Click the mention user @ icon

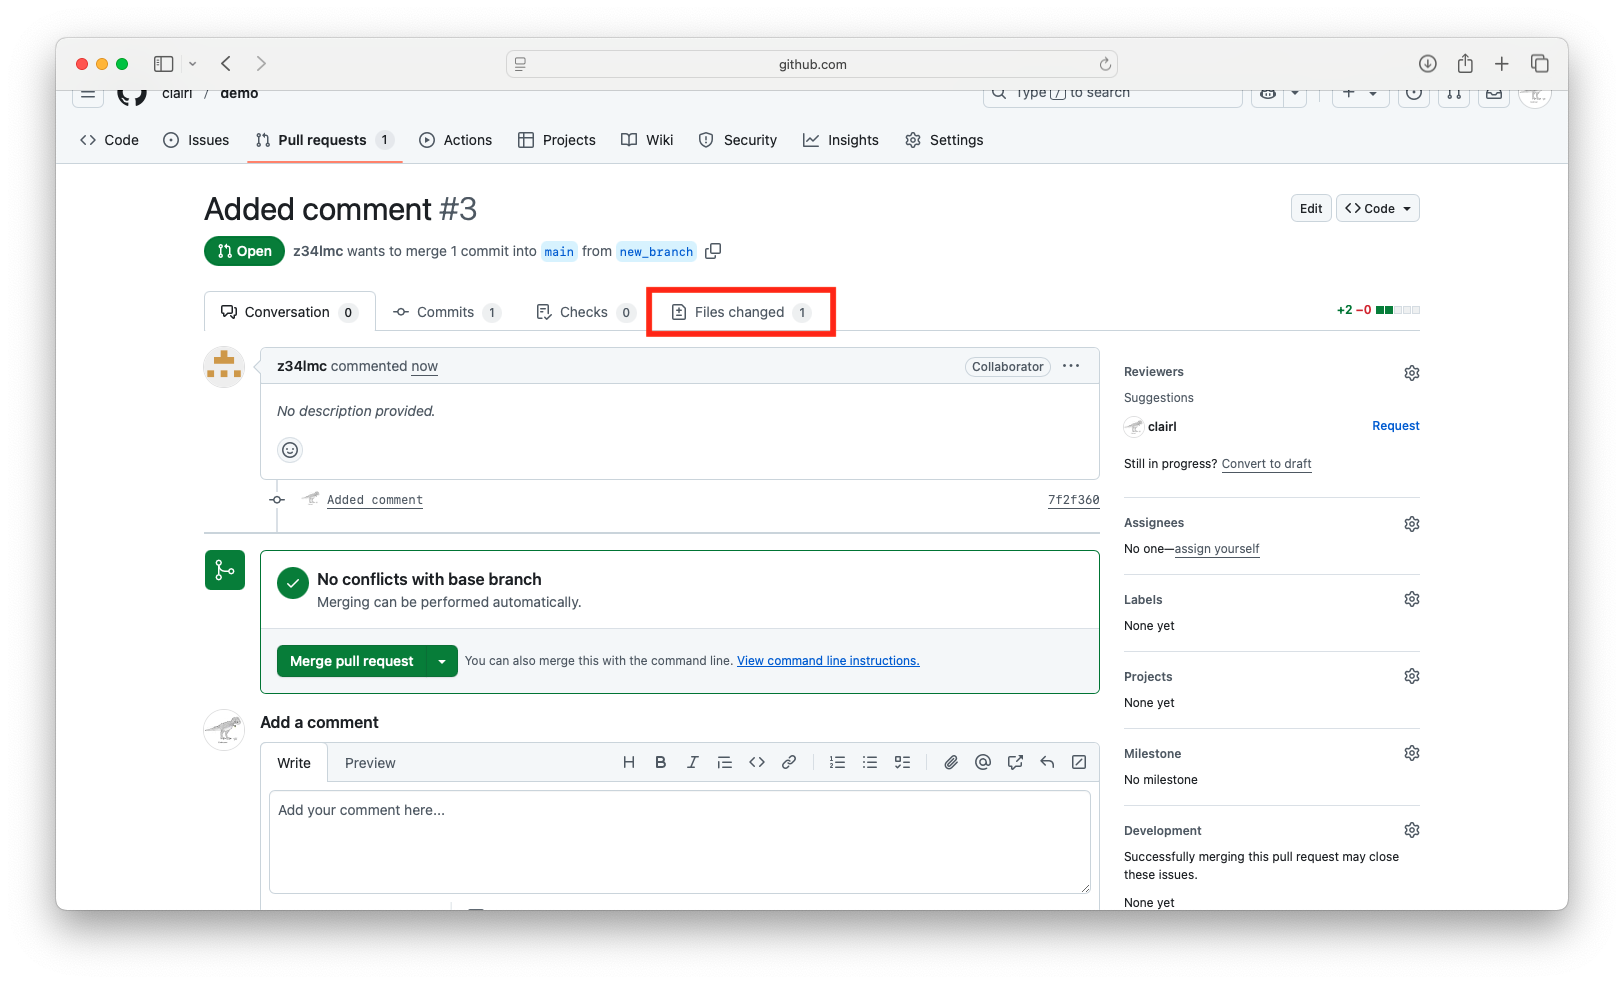[x=983, y=762]
